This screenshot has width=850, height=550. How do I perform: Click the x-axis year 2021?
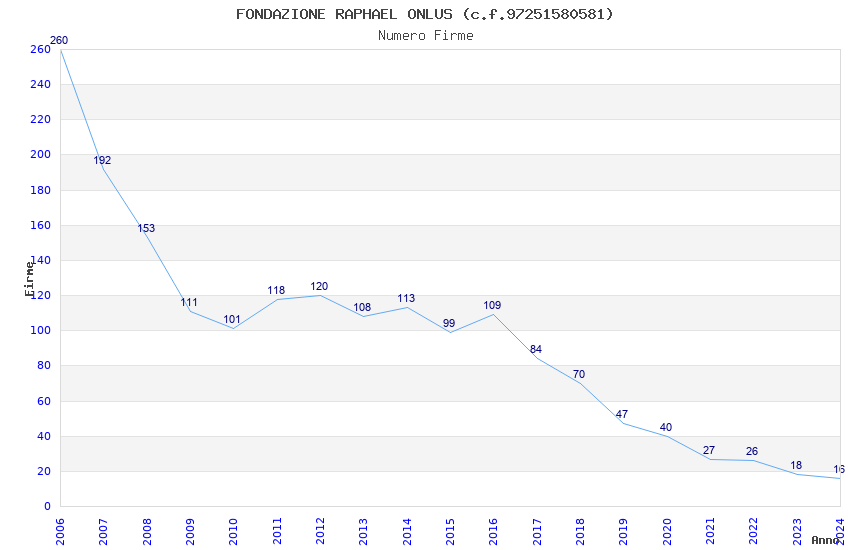[x=711, y=531]
